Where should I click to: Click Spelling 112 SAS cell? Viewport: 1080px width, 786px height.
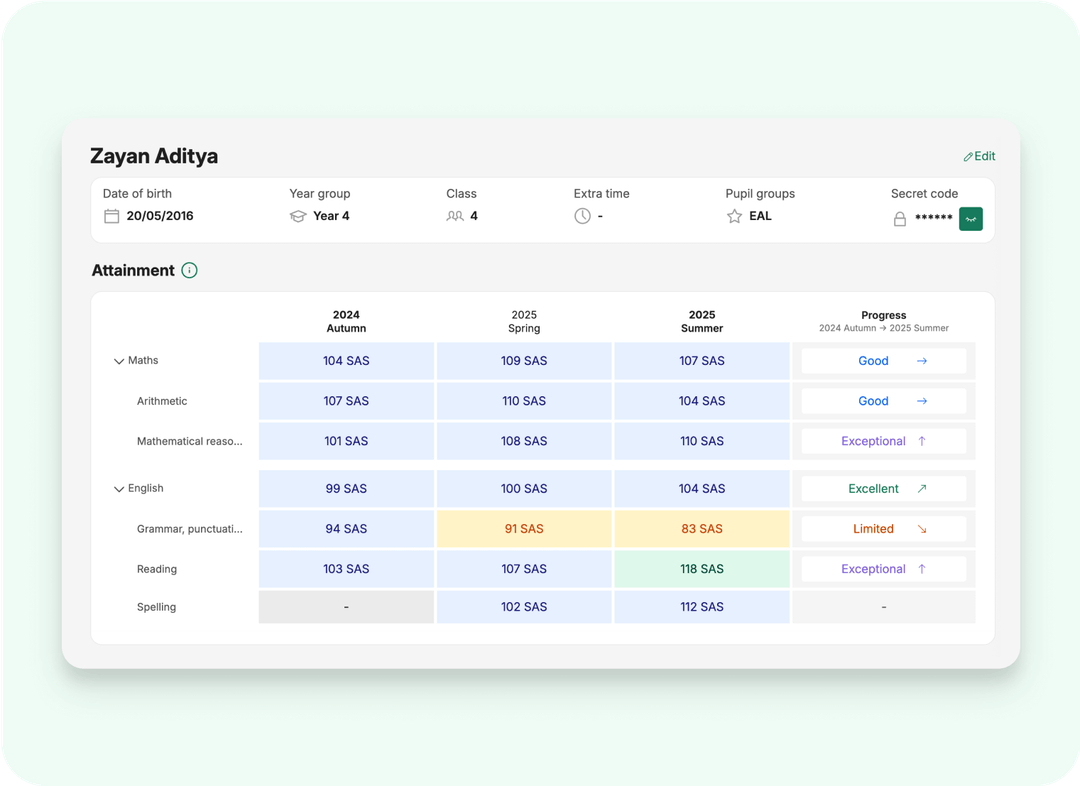(x=702, y=607)
